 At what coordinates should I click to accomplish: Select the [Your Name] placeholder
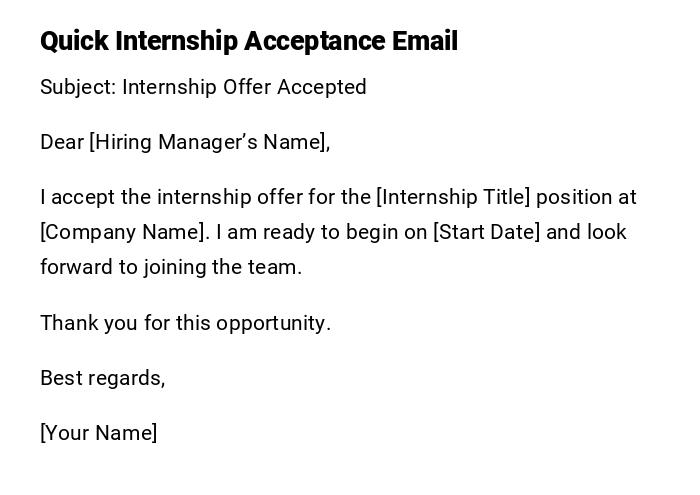coord(99,433)
